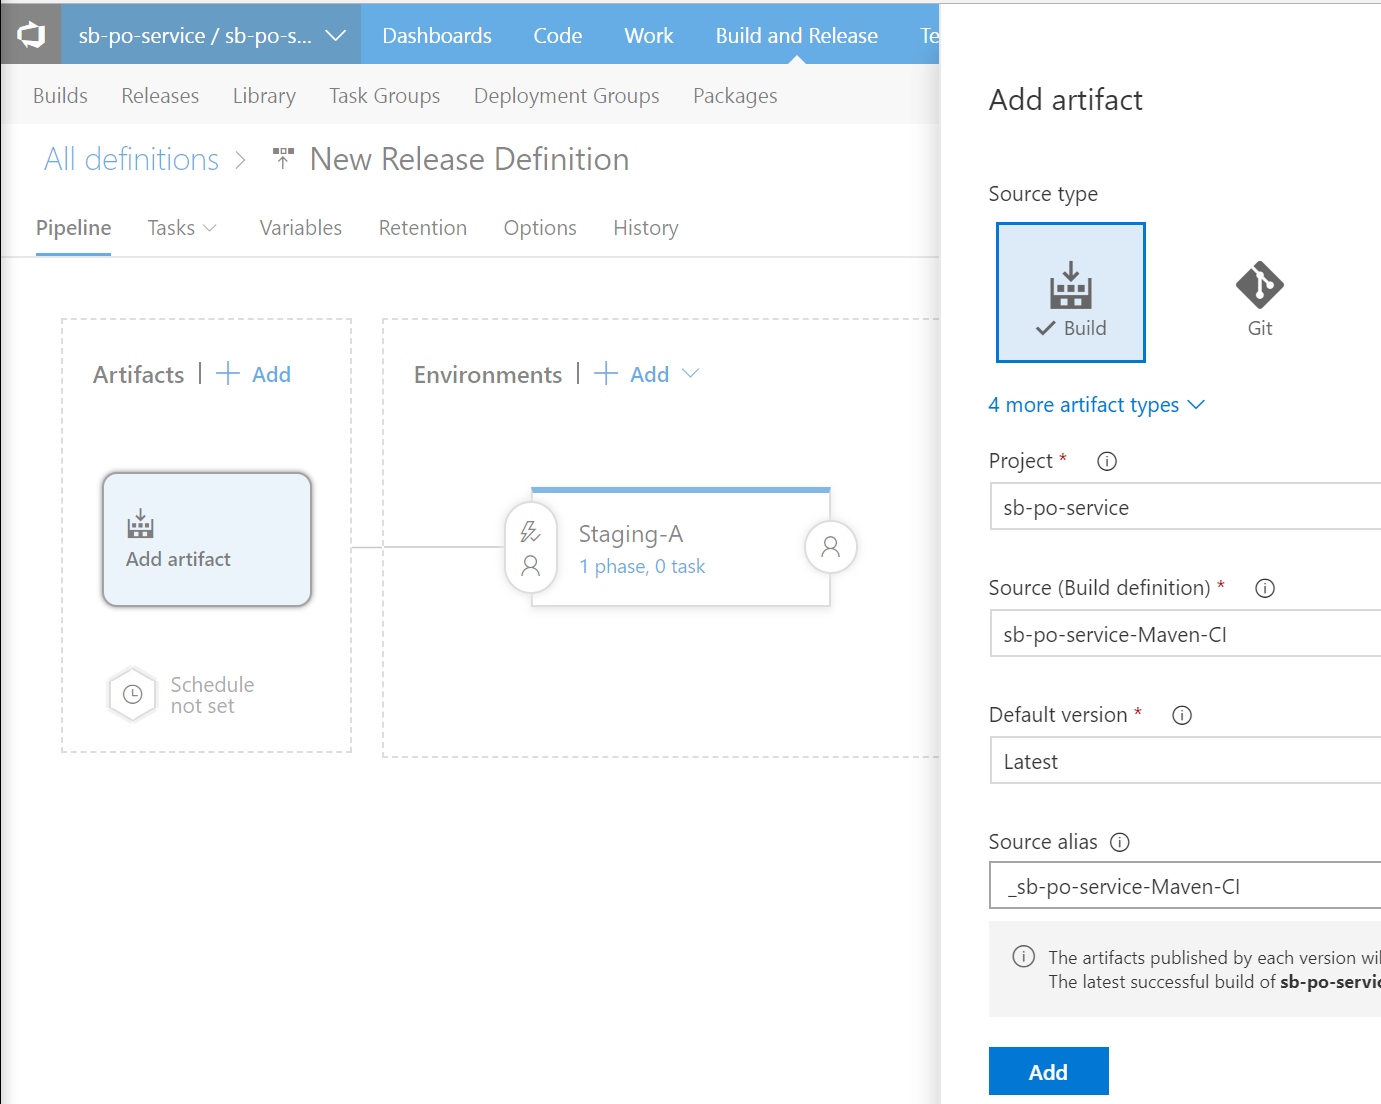Switch to the History tab
1381x1104 pixels.
point(646,228)
